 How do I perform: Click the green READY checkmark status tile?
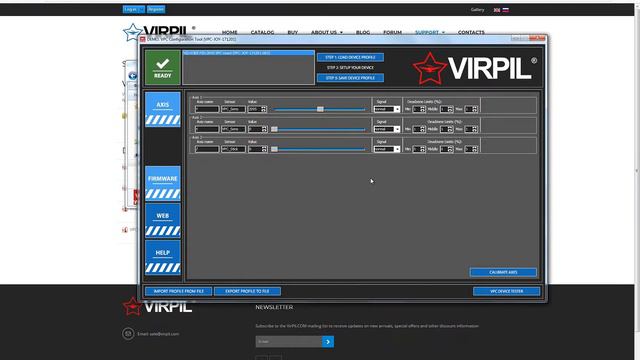tap(162, 67)
